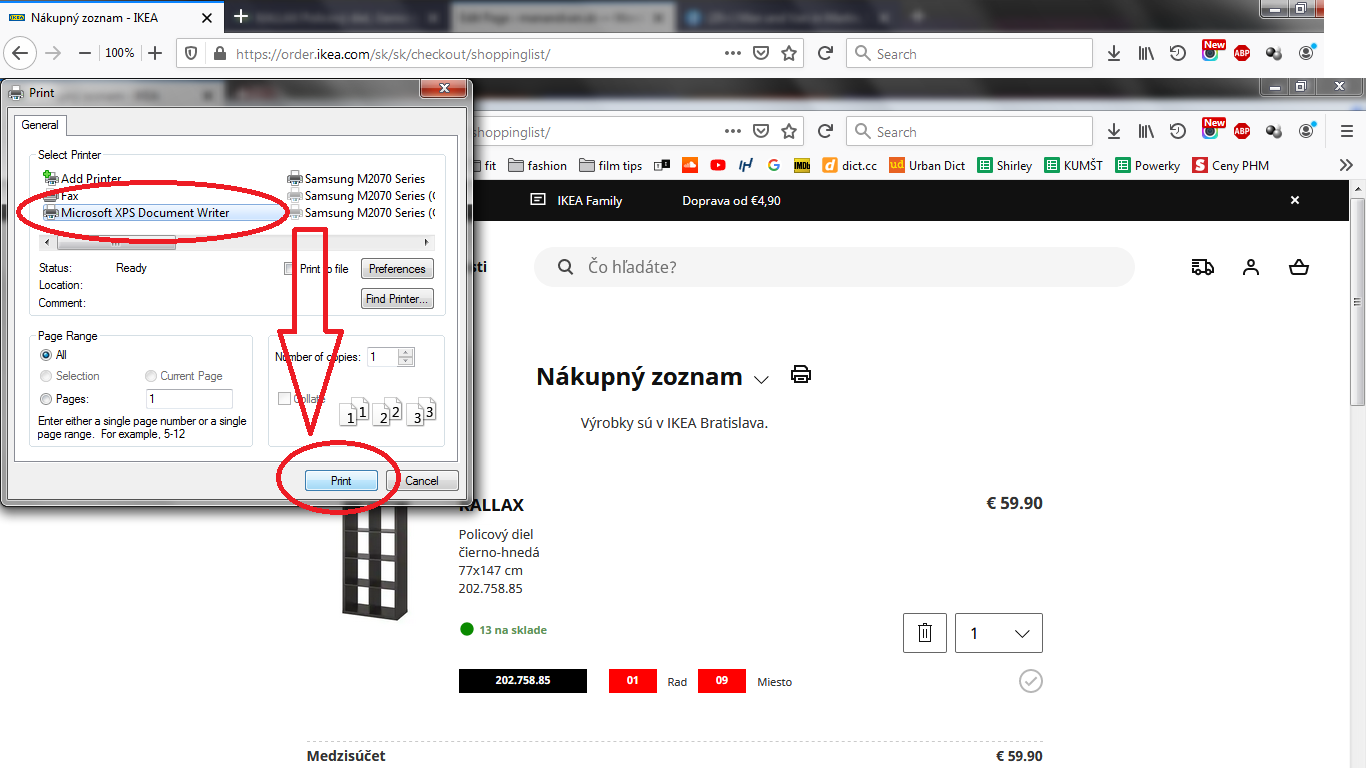Show more bookmarks with the overflow chevron
1366x768 pixels.
[1346, 165]
